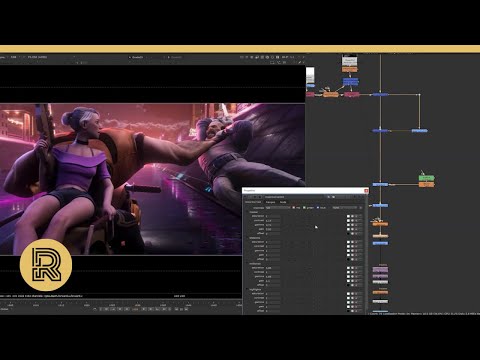Select the green node in node graph
The width and height of the screenshot is (480, 360).
pos(426,178)
